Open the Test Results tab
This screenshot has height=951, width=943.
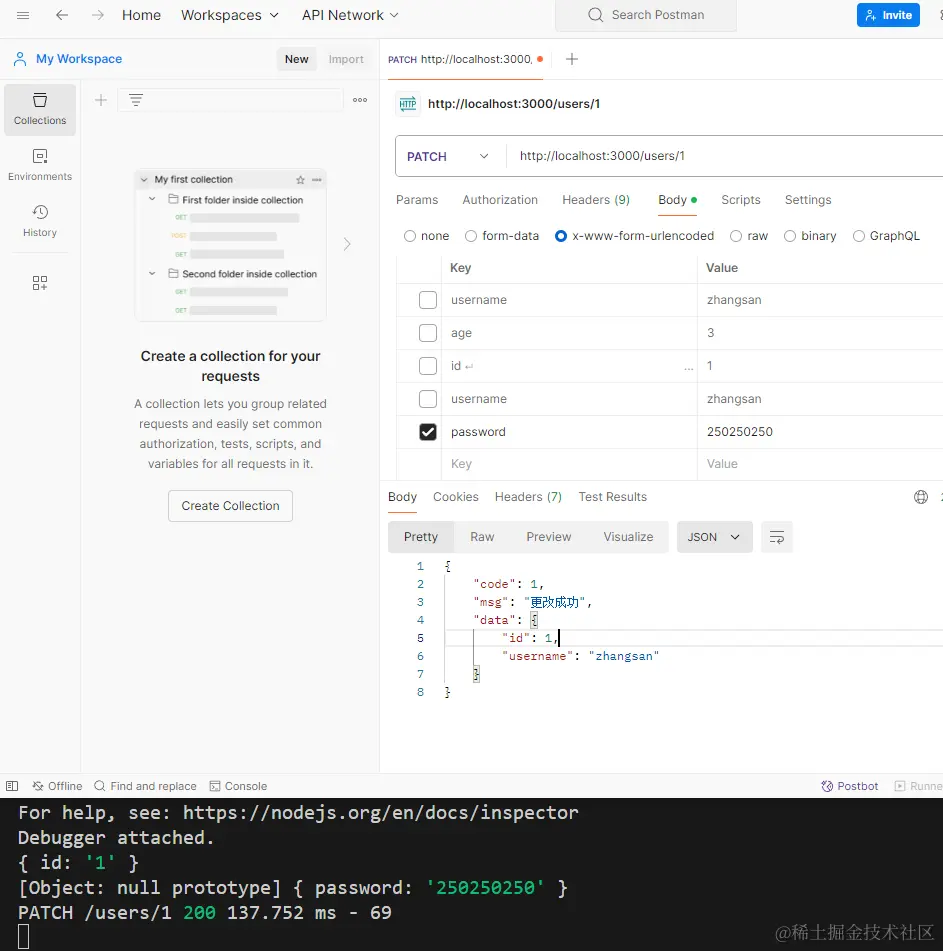[612, 497]
